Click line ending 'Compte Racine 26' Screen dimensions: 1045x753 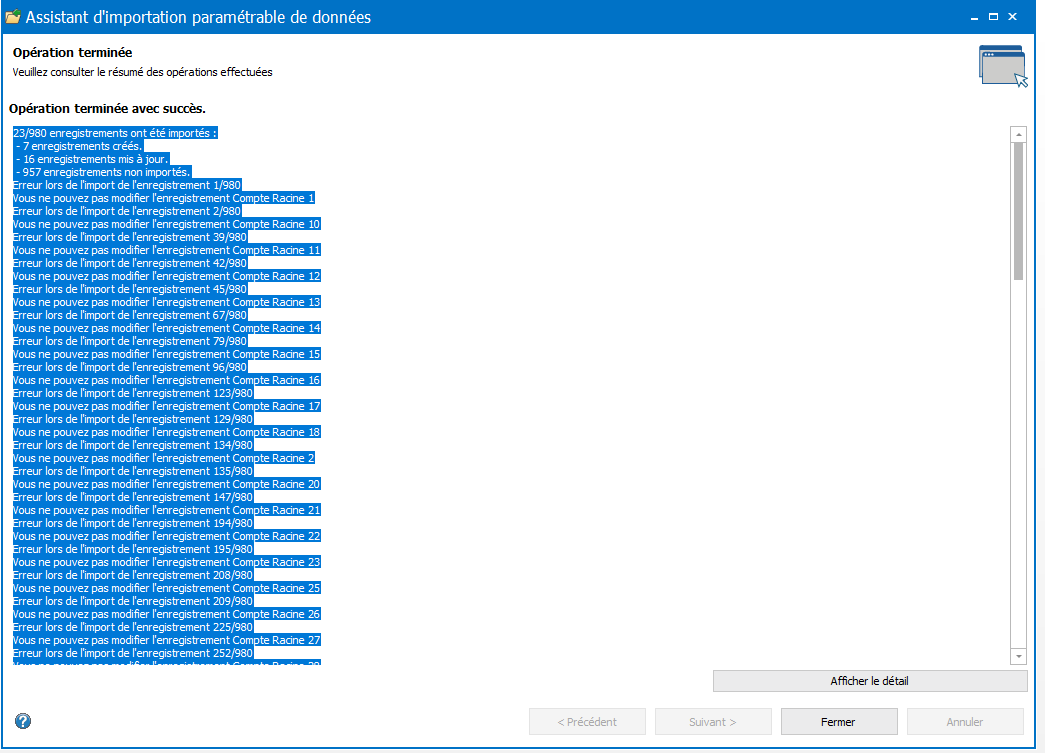click(167, 614)
